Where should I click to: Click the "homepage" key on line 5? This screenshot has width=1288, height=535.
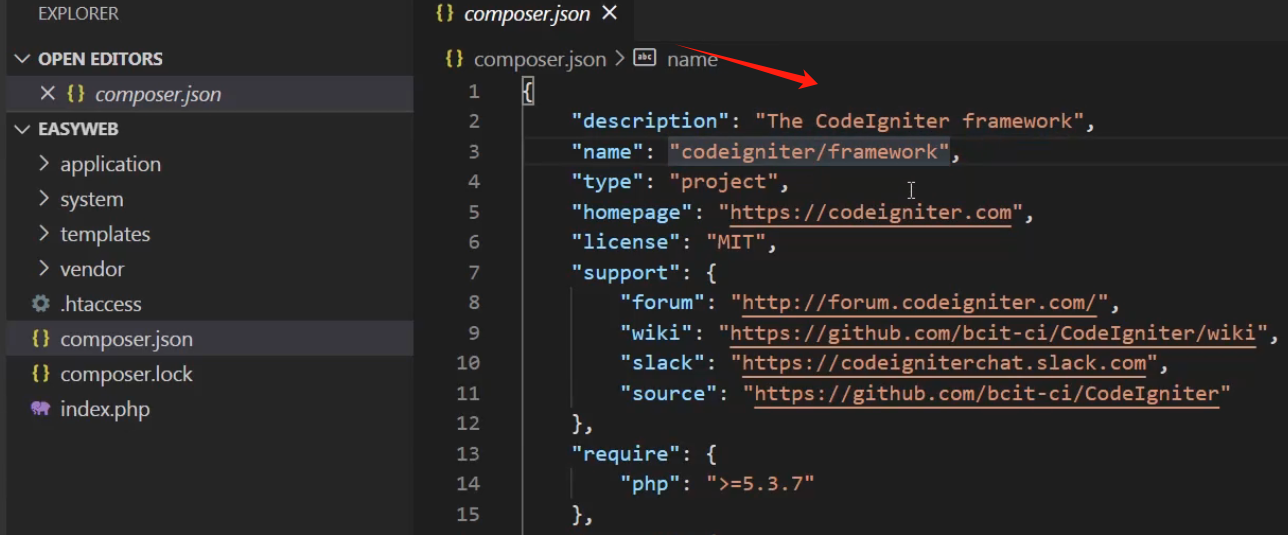point(632,212)
